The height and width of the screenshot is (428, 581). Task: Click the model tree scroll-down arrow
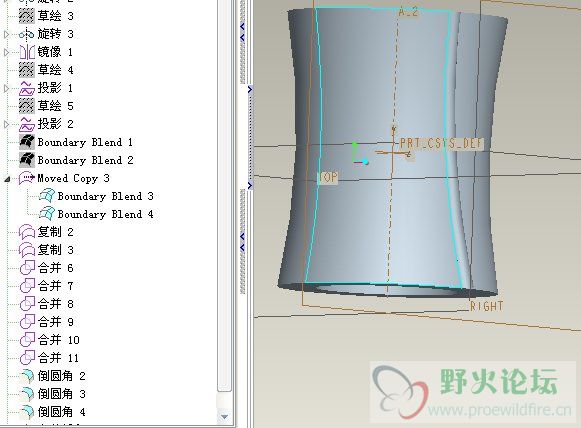pos(224,417)
